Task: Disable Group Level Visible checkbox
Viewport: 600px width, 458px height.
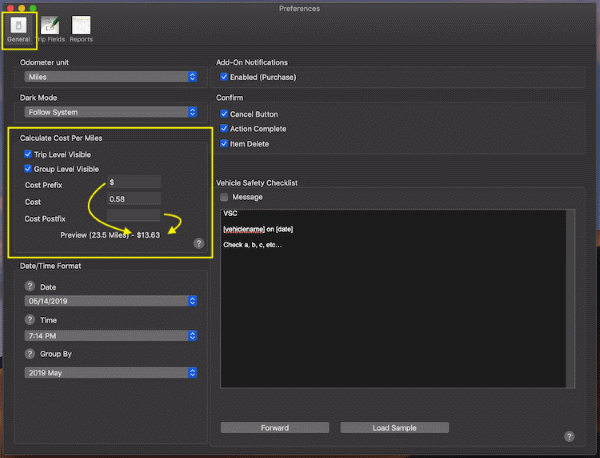Action: [x=28, y=169]
